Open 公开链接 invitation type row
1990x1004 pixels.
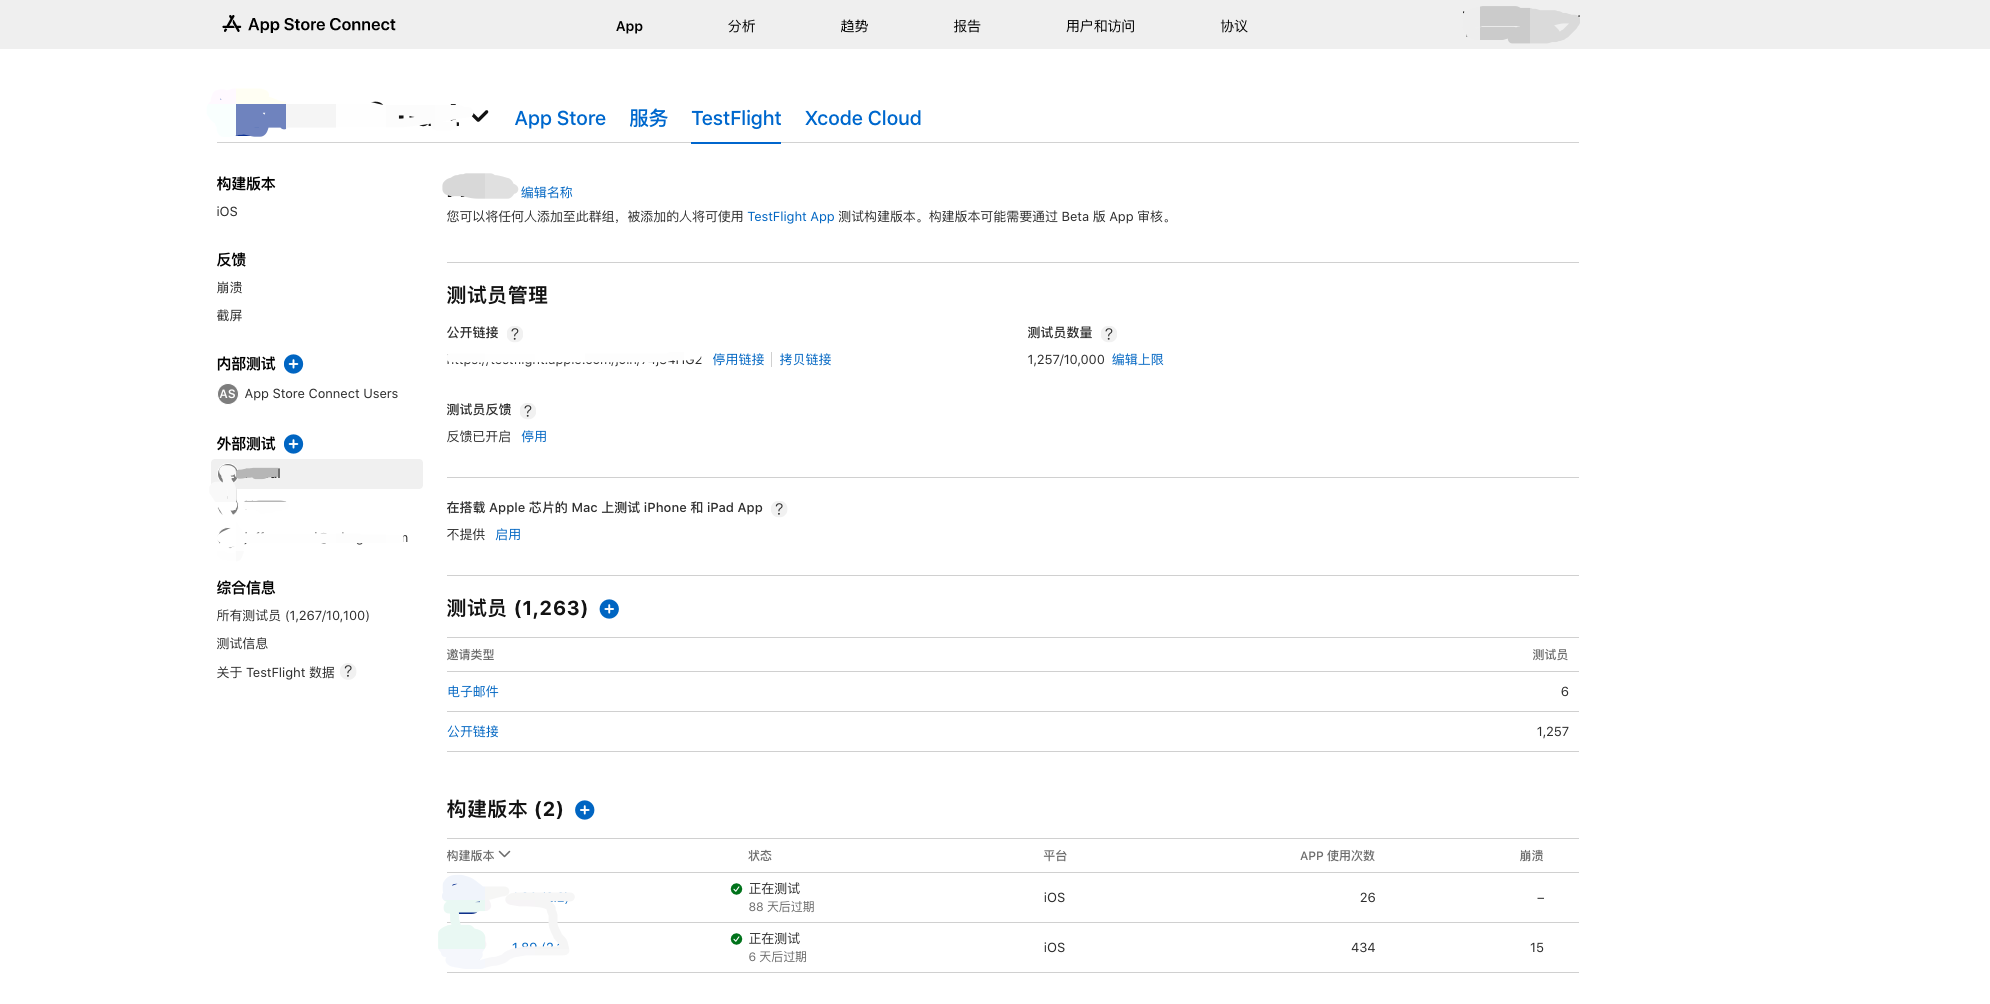(472, 732)
